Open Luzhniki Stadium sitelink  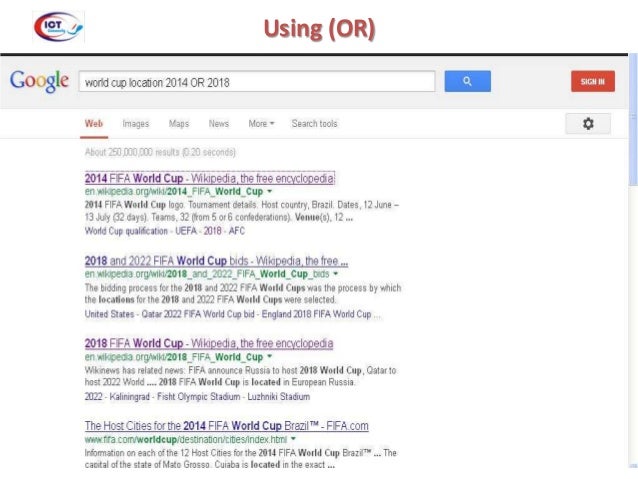coord(279,397)
